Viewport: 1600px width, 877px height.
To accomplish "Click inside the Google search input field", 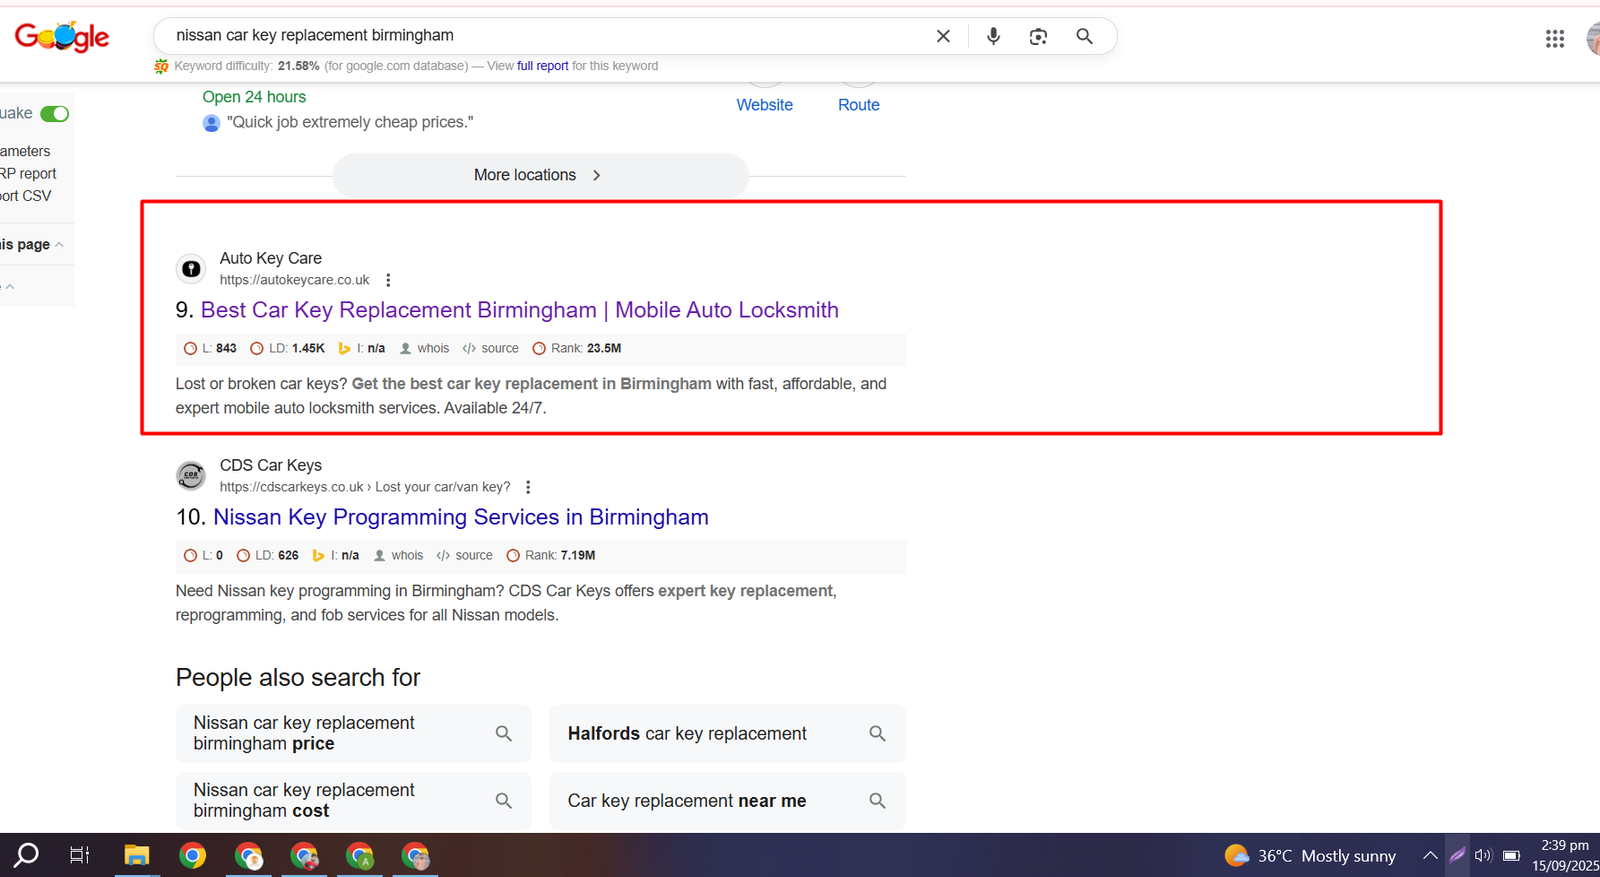I will (x=540, y=36).
